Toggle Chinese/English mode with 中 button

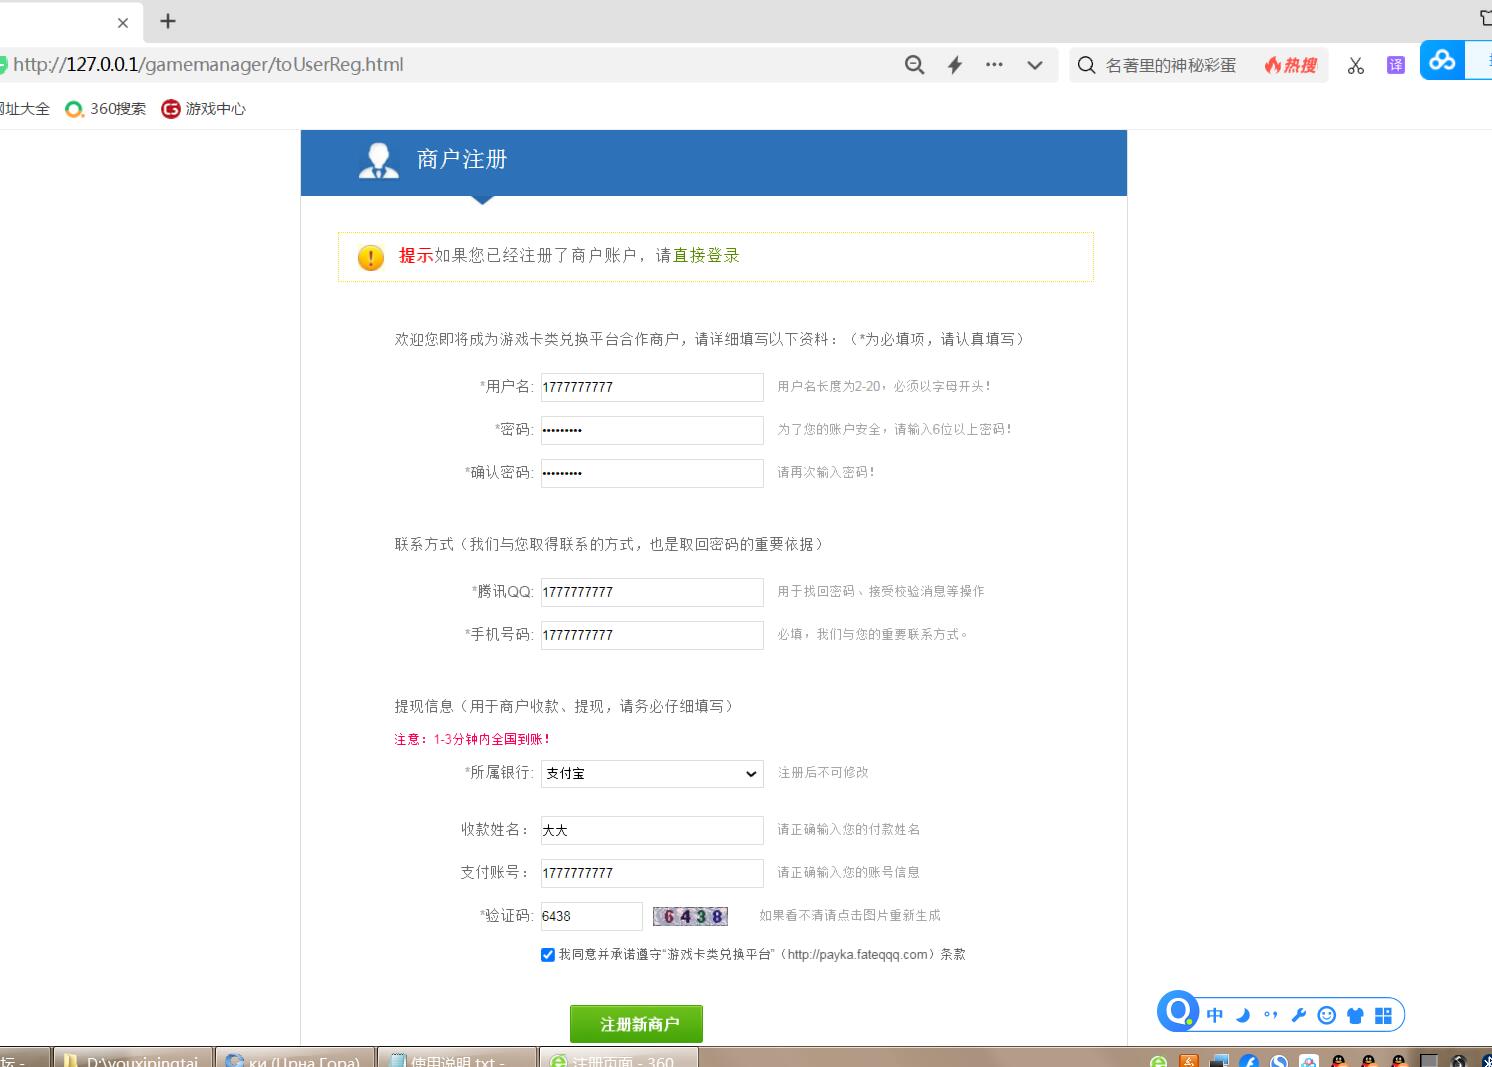[1215, 1015]
